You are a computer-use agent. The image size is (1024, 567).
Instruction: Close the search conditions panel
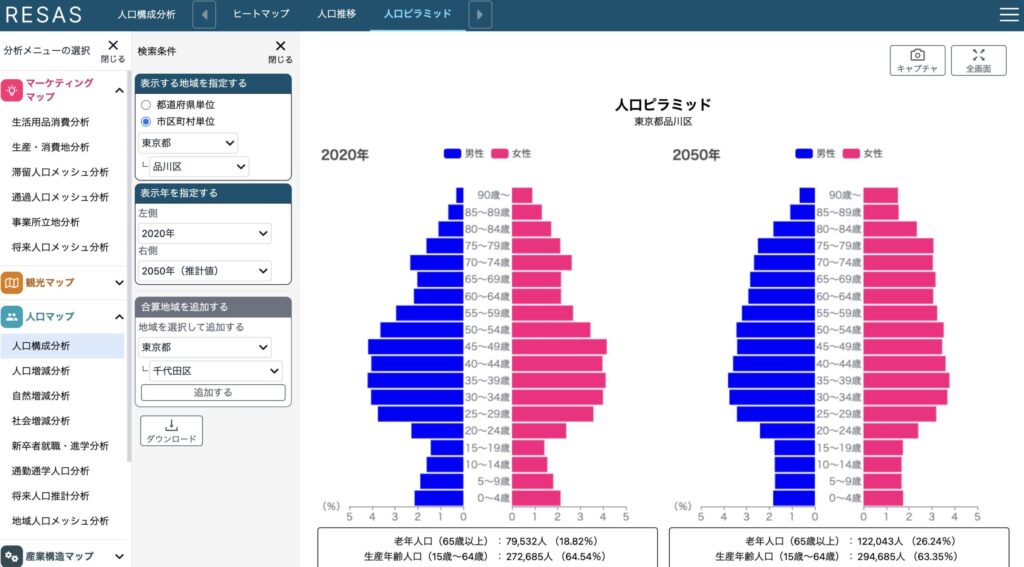pos(280,50)
